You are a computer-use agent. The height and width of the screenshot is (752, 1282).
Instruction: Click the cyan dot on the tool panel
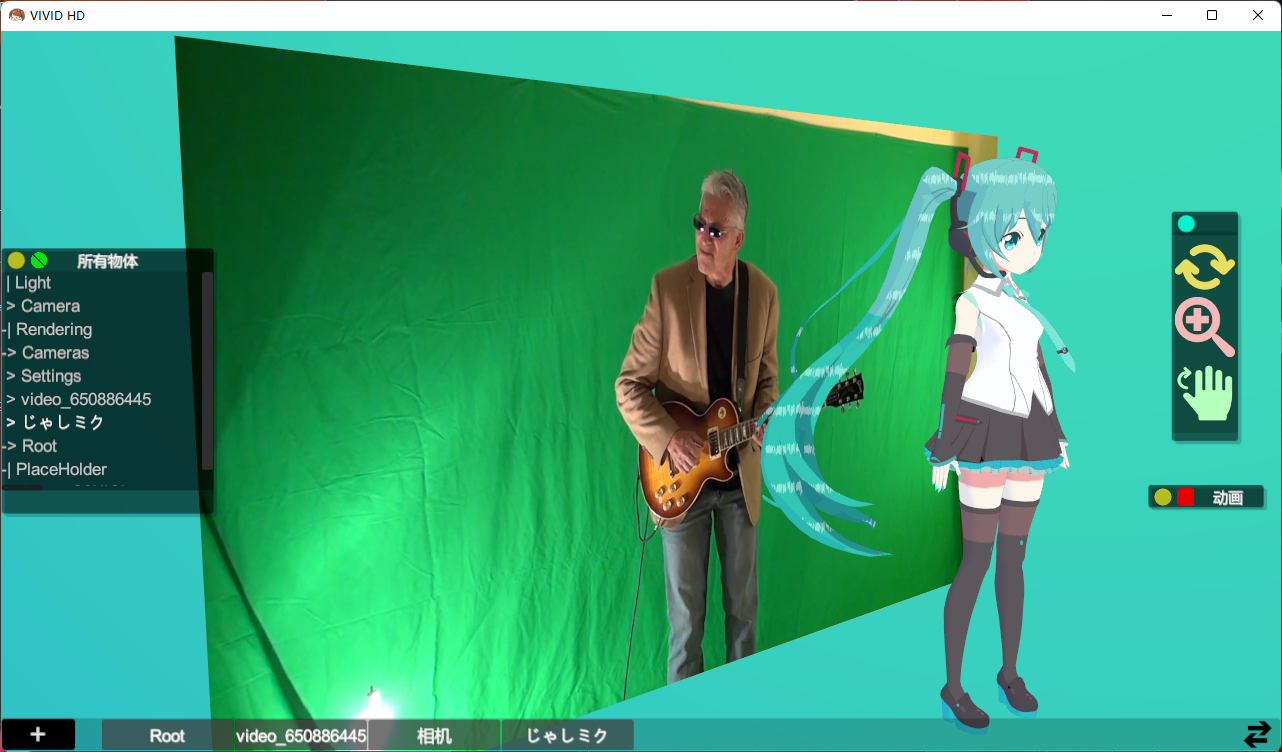pos(1186,224)
